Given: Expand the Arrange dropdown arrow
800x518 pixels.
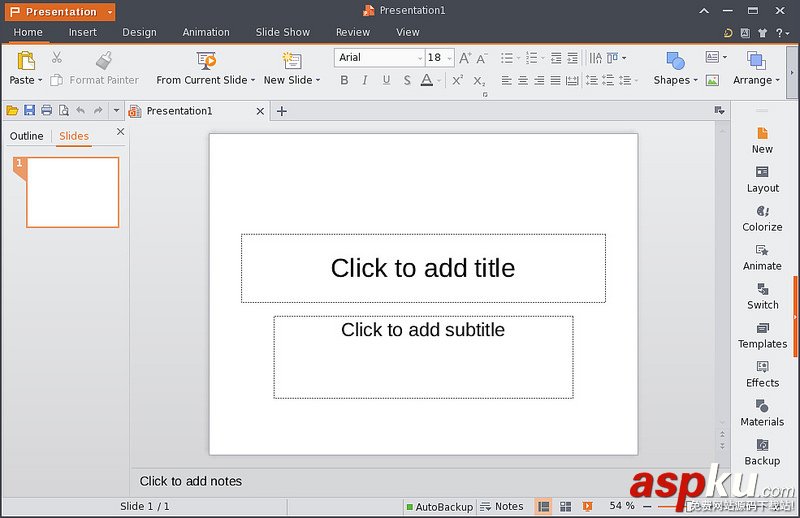Looking at the screenshot, I should (778, 80).
